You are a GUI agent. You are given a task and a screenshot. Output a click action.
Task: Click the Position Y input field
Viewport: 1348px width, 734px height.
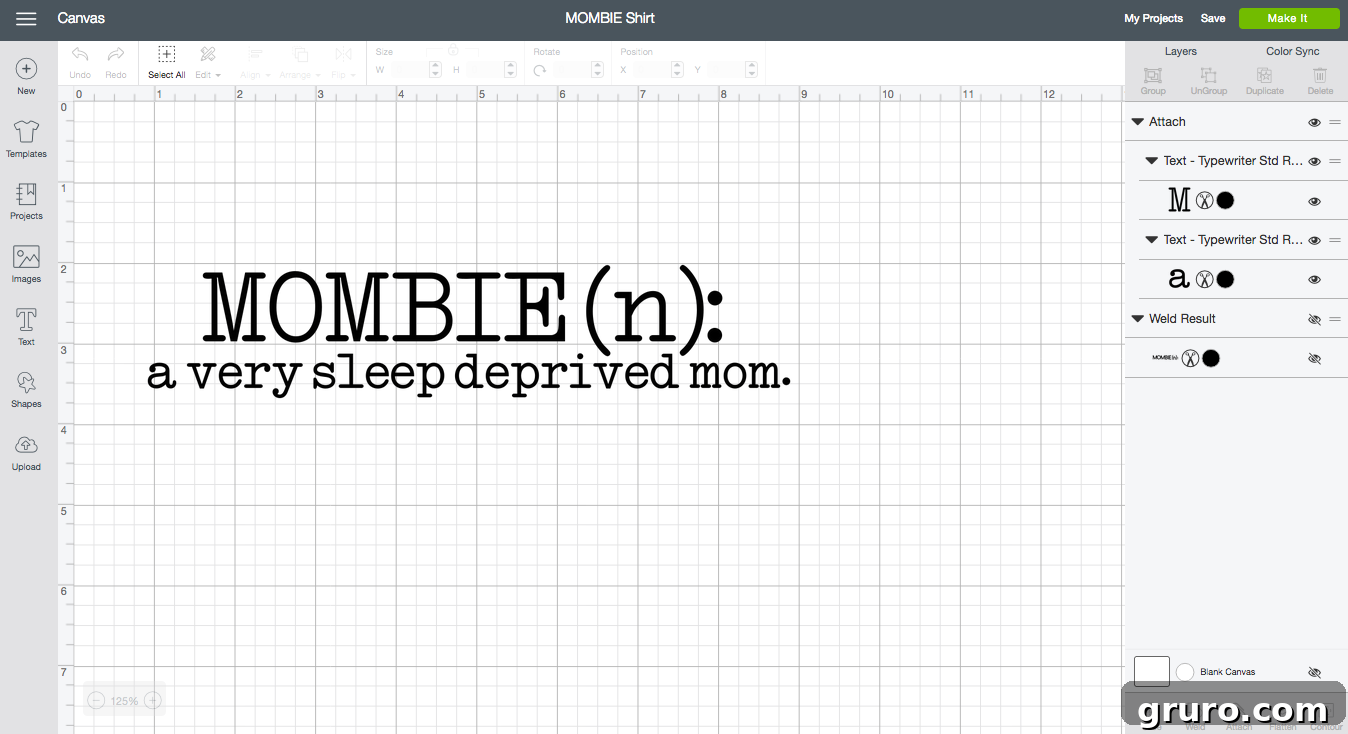(726, 70)
